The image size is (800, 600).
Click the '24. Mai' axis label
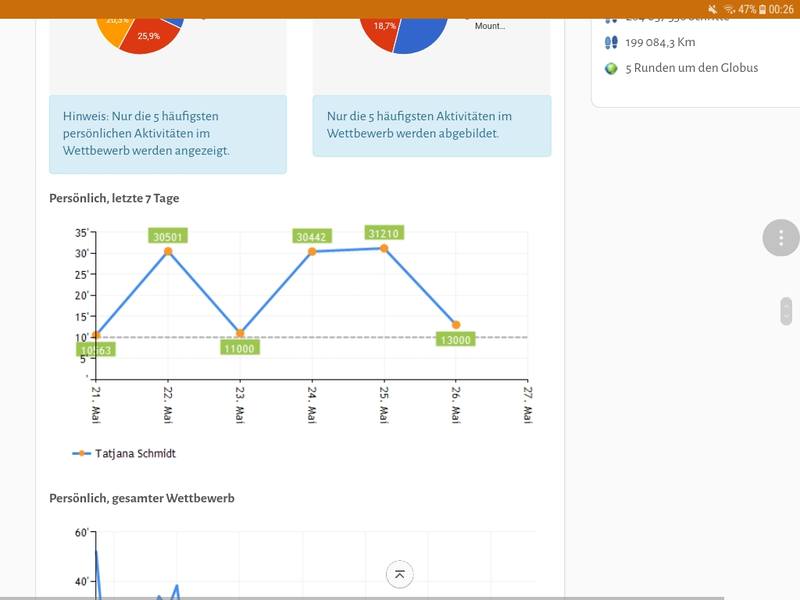(312, 405)
